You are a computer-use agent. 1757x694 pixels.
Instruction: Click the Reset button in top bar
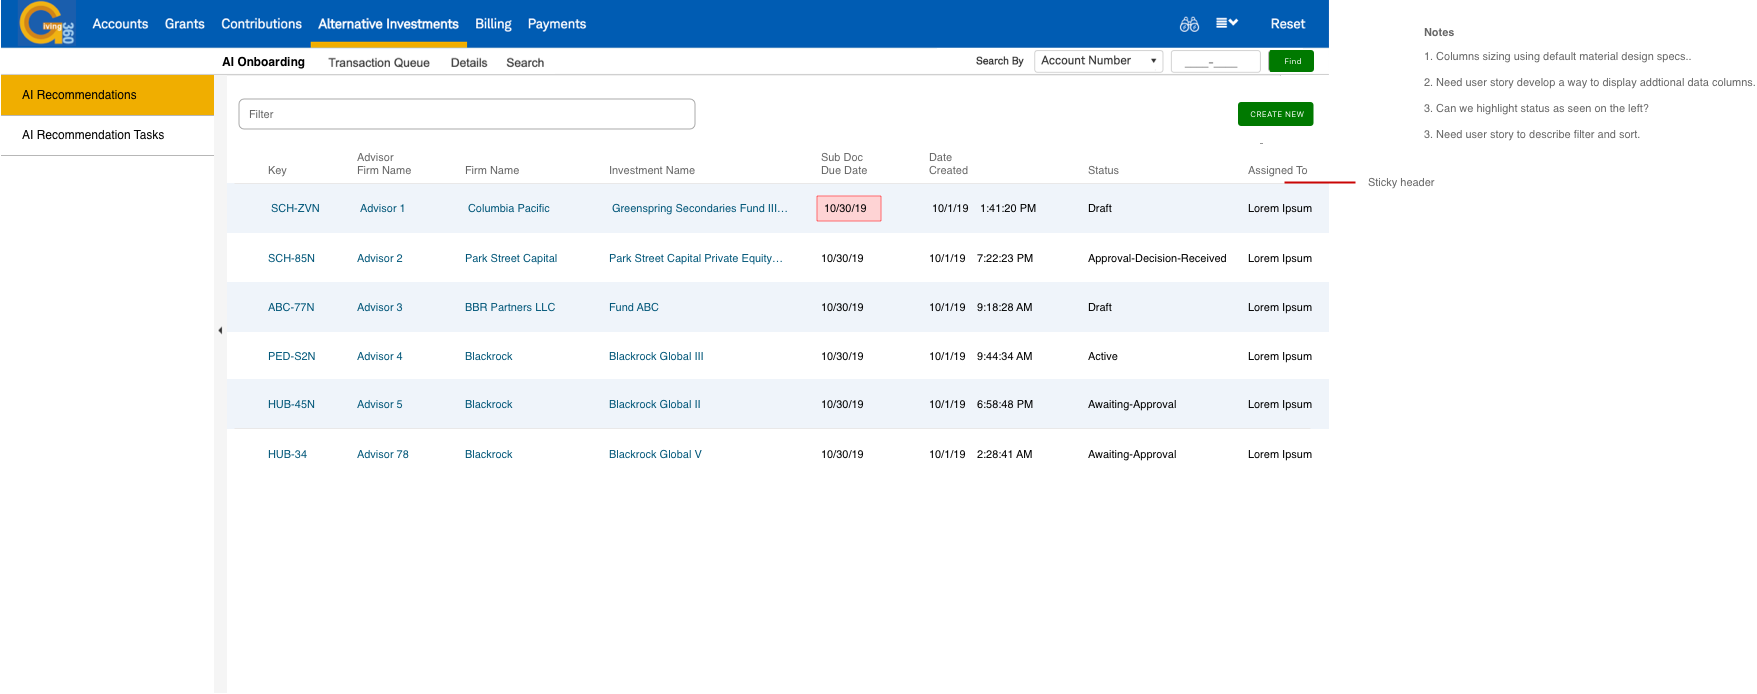point(1287,24)
